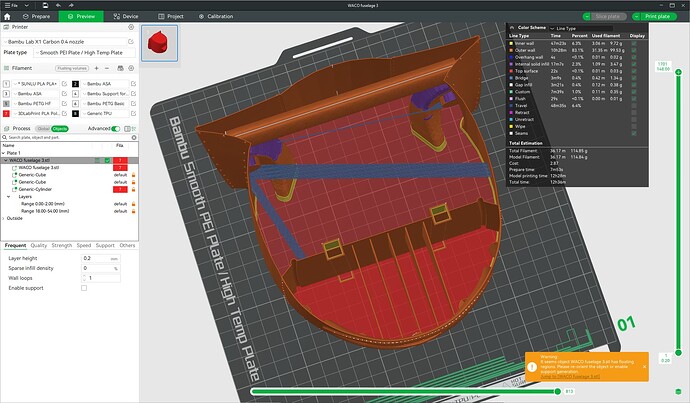Open printer settings gear icon

131,27
